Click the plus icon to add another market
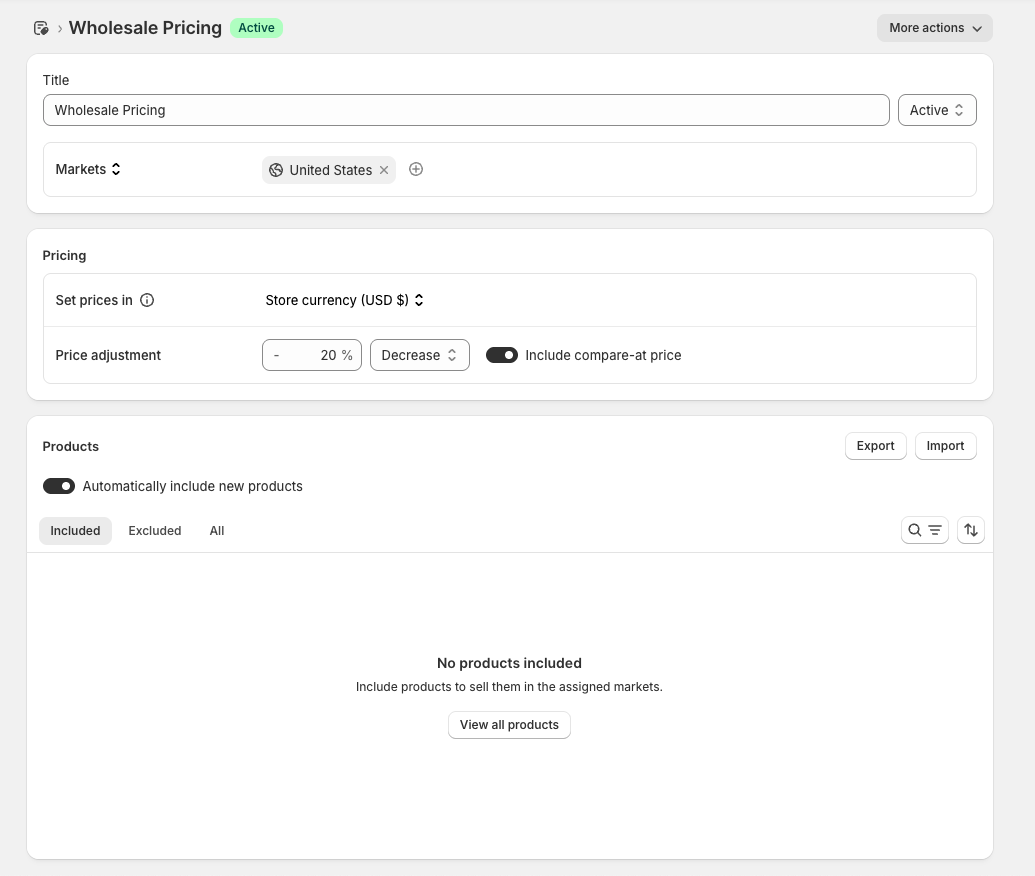The width and height of the screenshot is (1035, 876). pos(416,169)
